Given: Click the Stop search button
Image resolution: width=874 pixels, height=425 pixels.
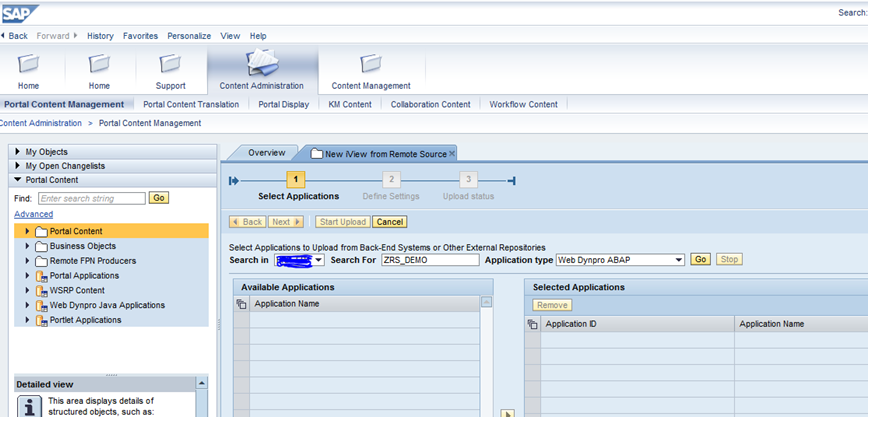Looking at the screenshot, I should click(729, 259).
